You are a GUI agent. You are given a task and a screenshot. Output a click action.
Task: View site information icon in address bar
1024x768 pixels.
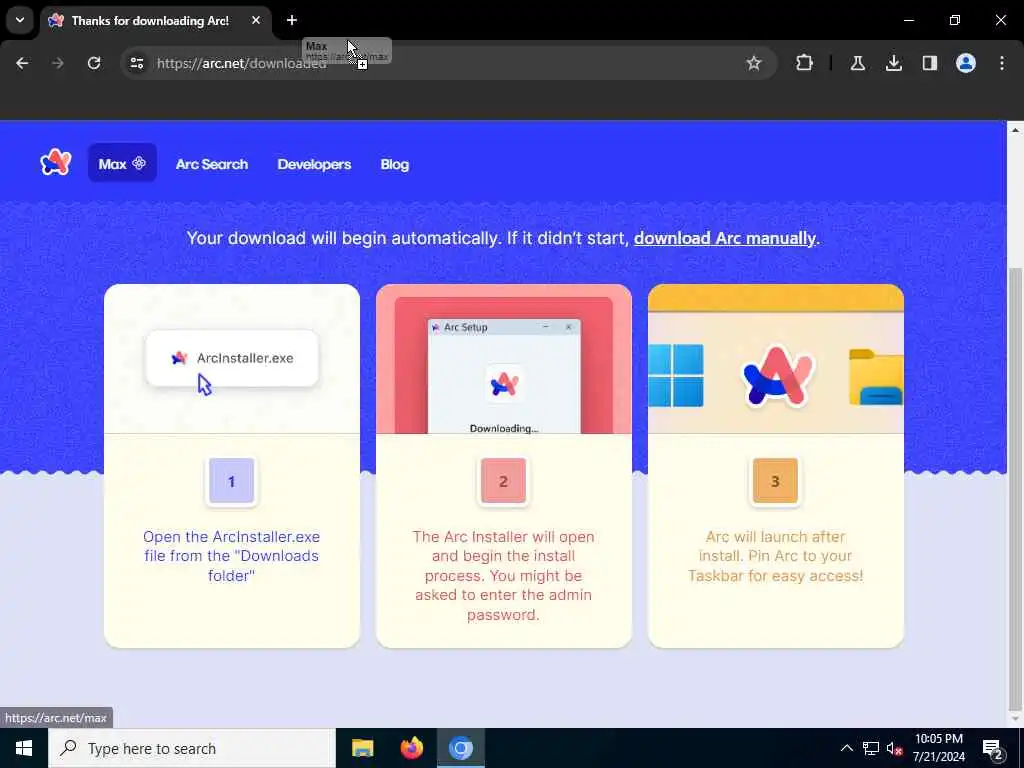(x=137, y=63)
